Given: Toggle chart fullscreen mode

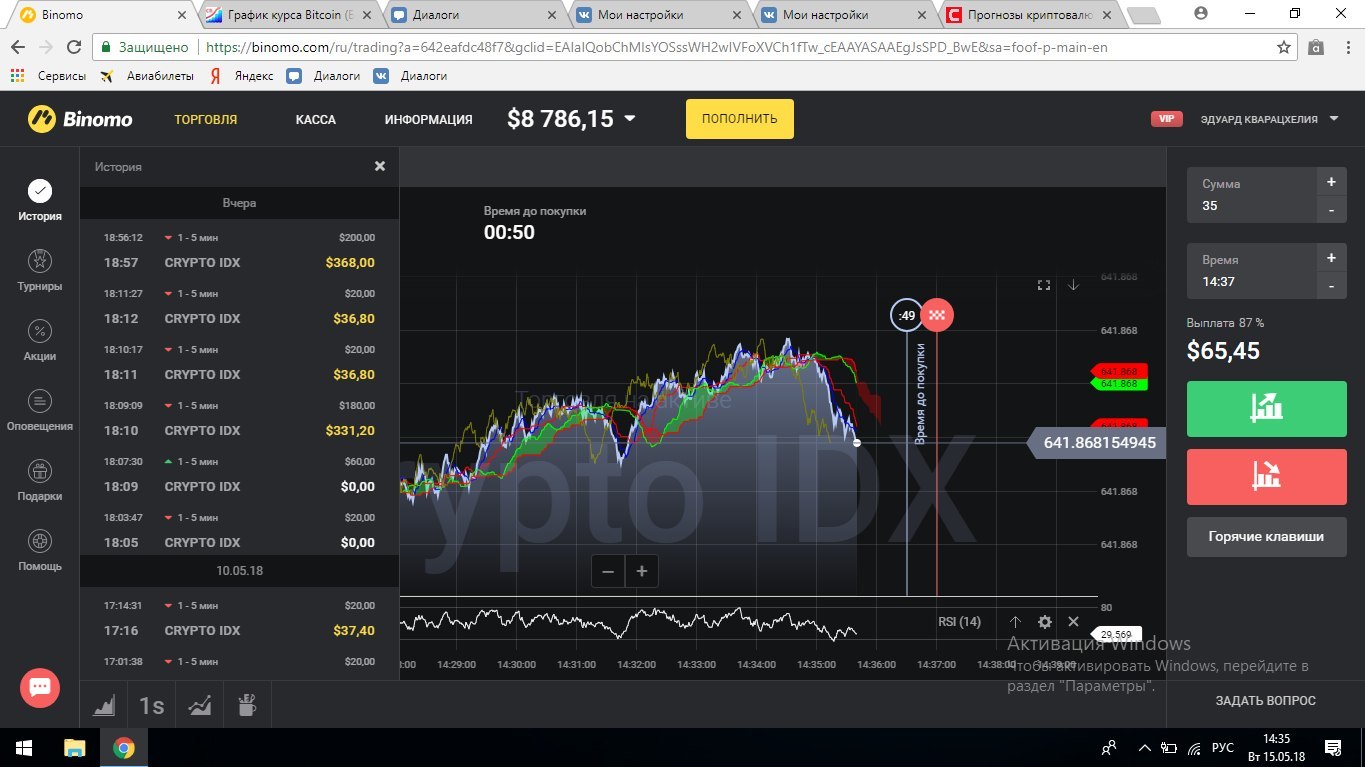Looking at the screenshot, I should [1044, 285].
